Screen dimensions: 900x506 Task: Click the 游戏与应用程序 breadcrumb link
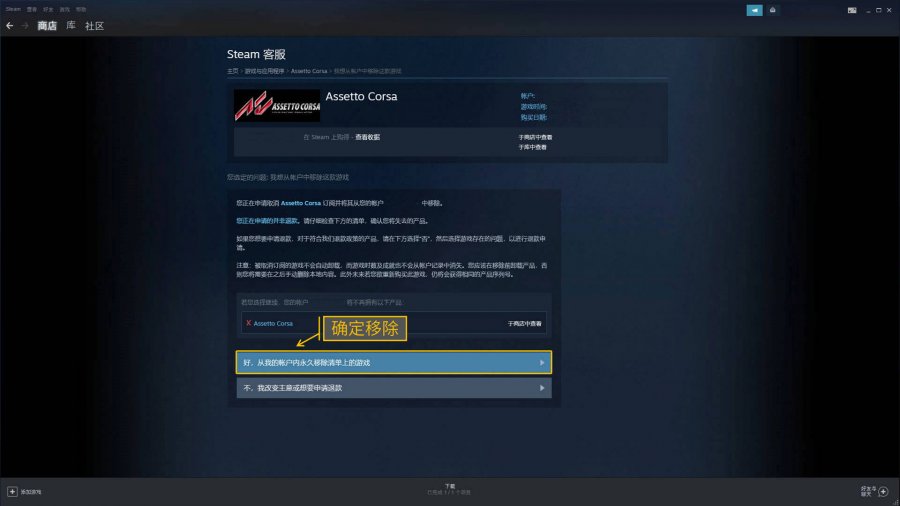click(265, 71)
